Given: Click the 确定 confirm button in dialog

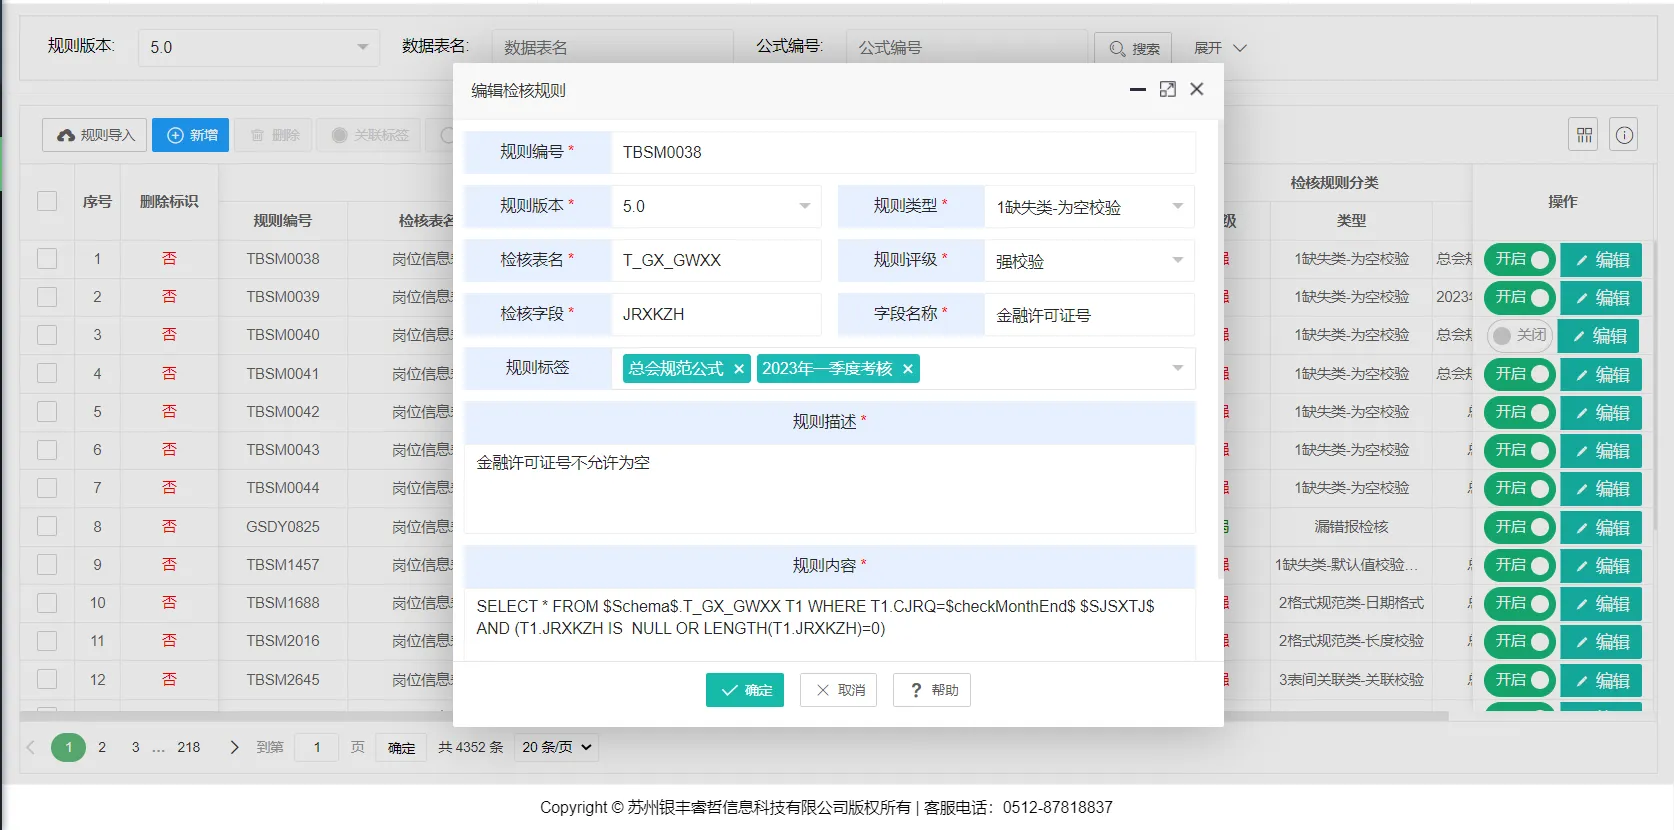Looking at the screenshot, I should click(x=745, y=690).
